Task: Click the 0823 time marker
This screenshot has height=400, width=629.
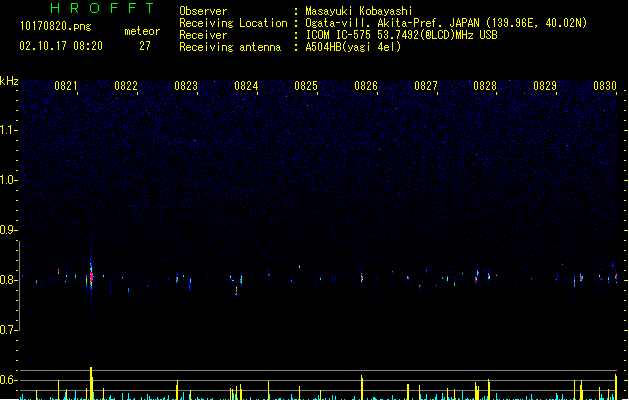Action: coord(186,86)
